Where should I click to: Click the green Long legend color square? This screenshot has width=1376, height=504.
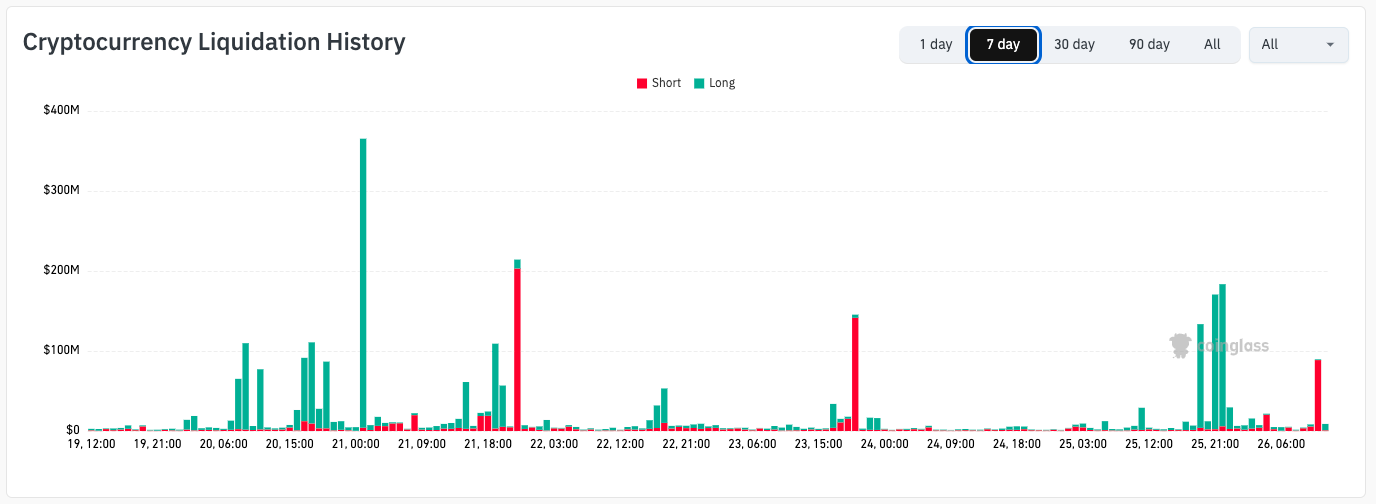pyautogui.click(x=699, y=83)
